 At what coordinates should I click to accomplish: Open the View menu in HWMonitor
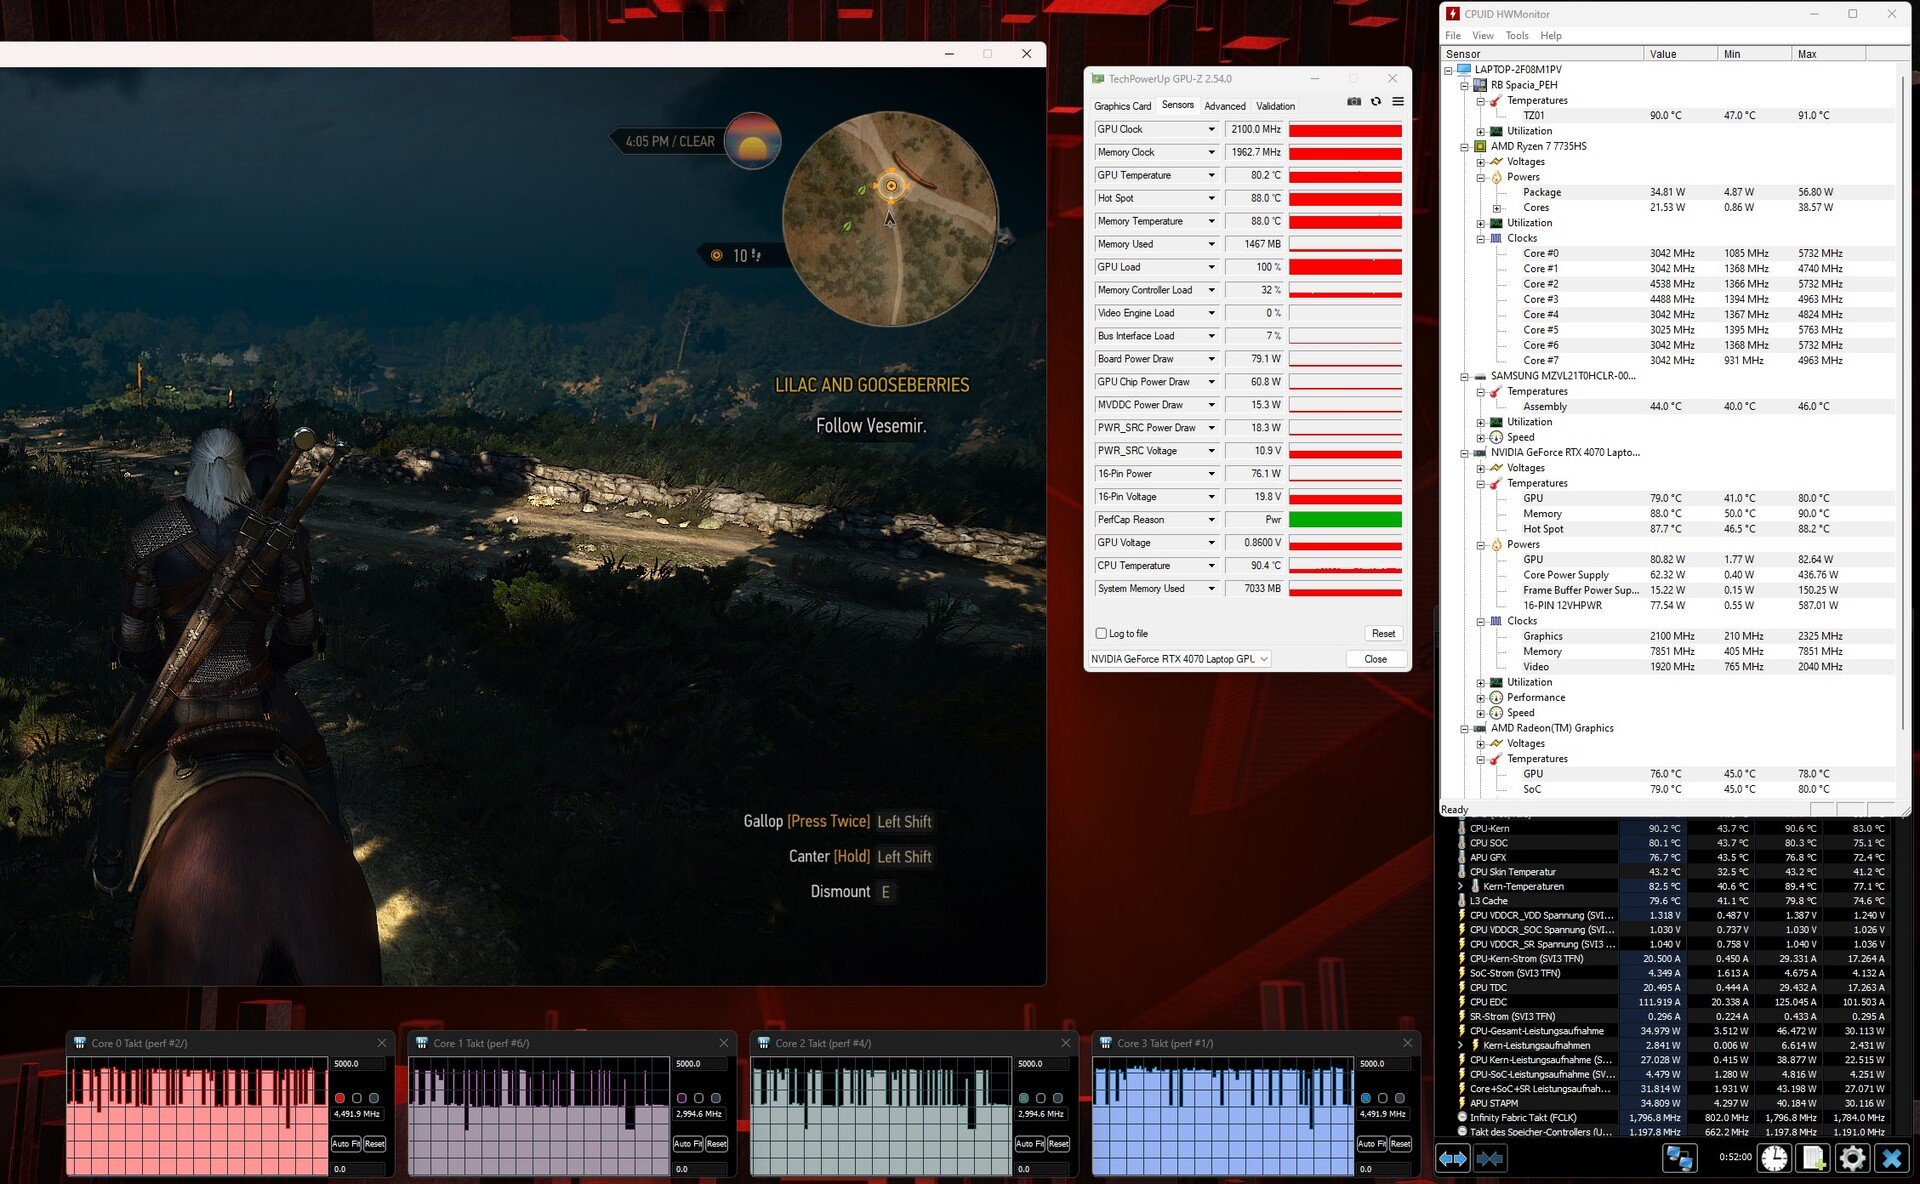point(1483,35)
